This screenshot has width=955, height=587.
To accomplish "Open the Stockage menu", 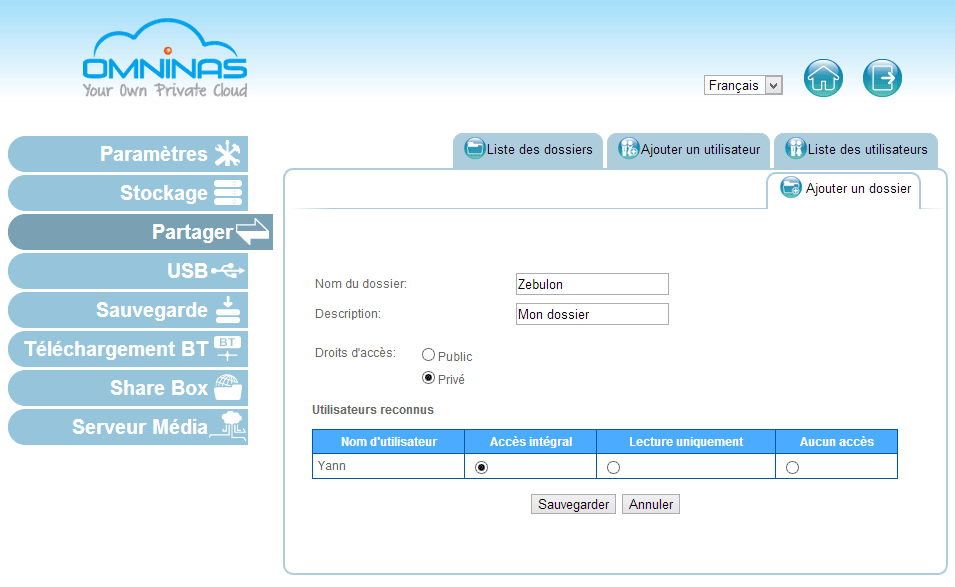I will click(128, 192).
